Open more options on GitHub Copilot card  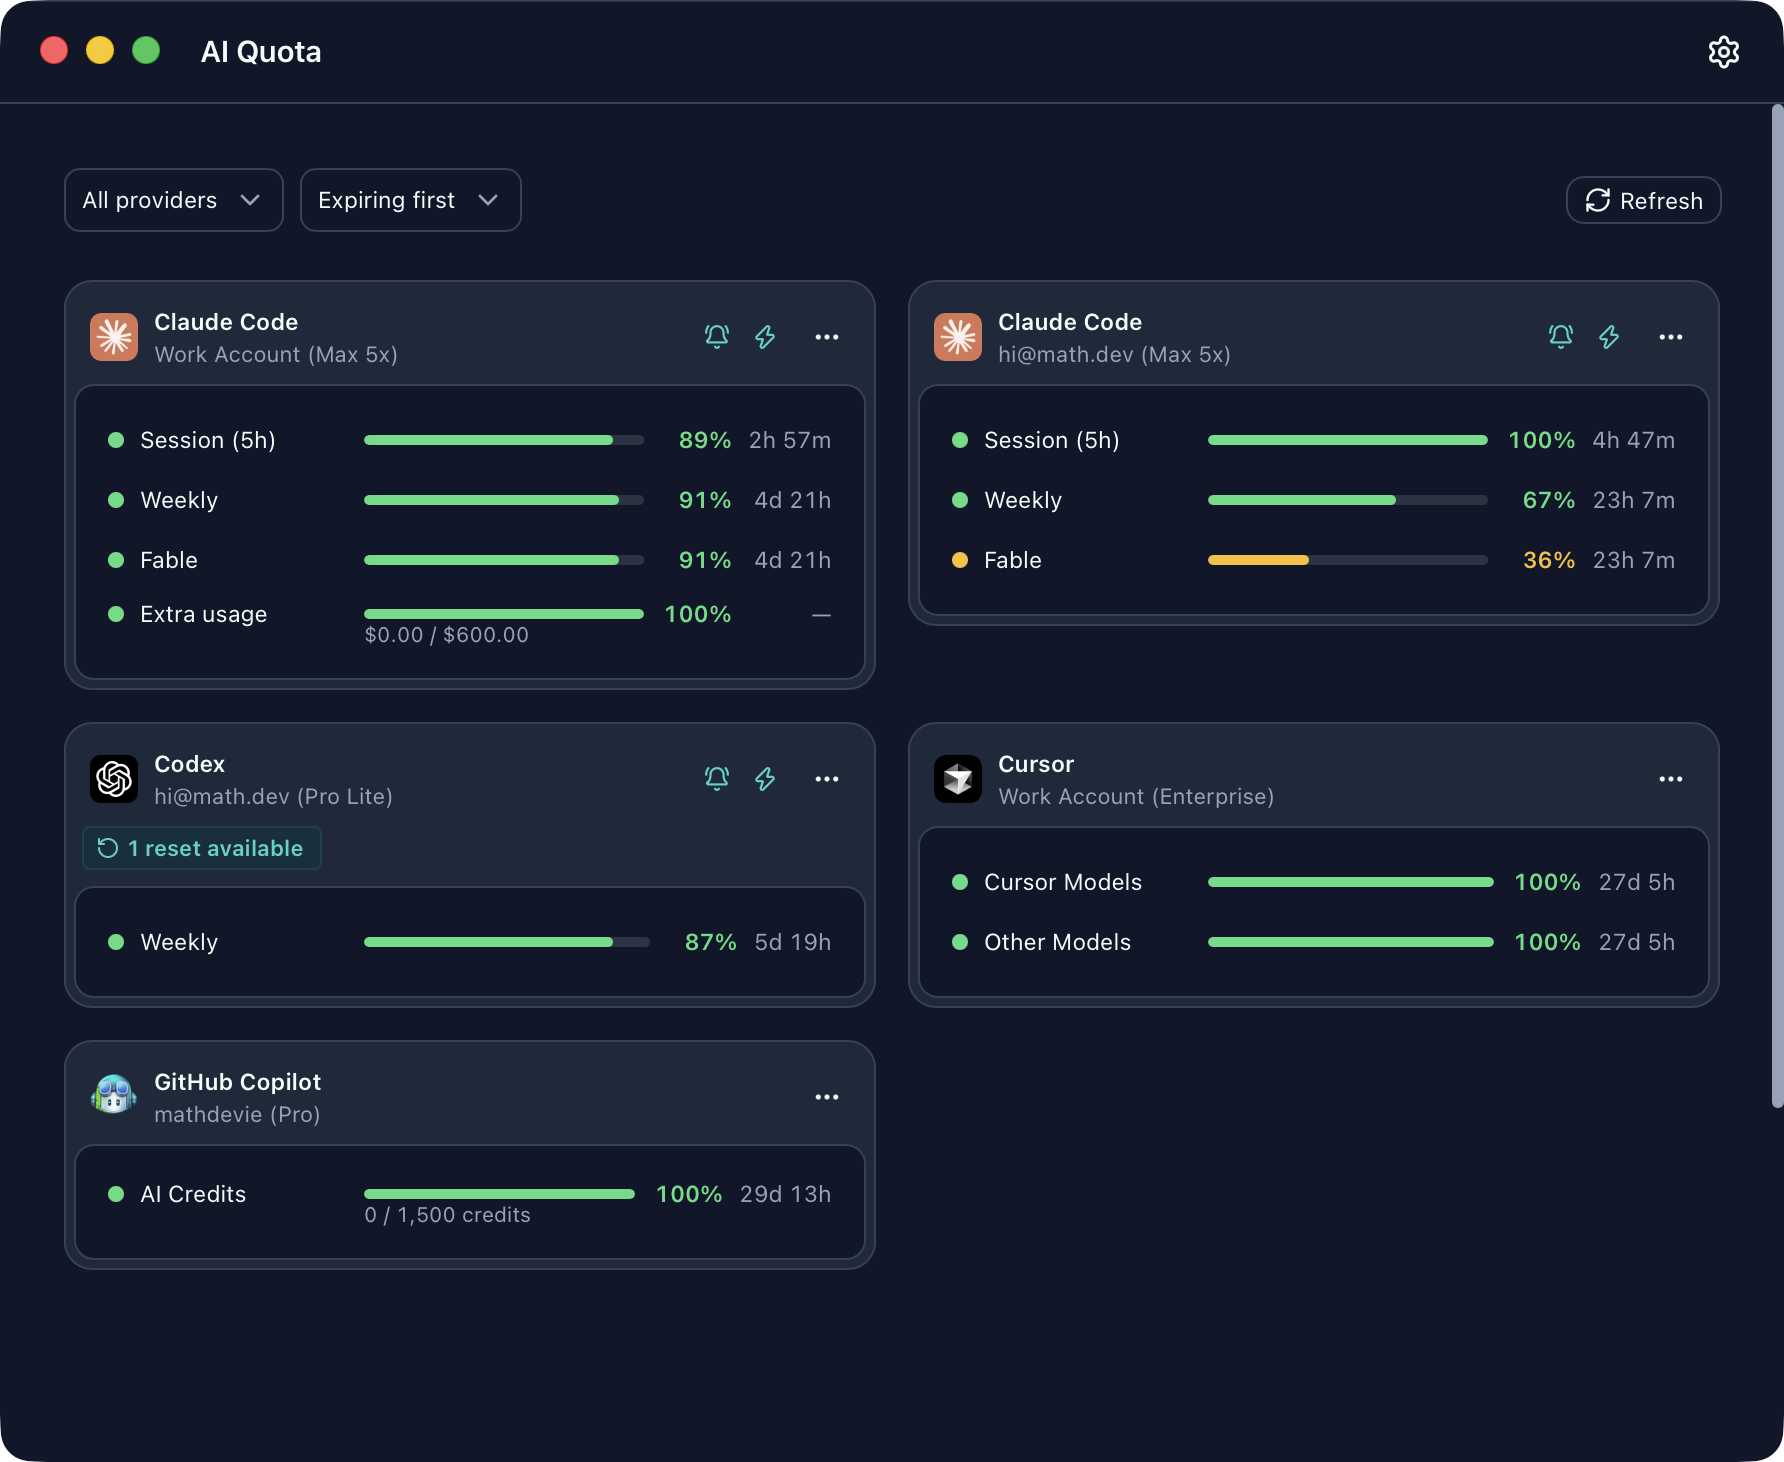coord(827,1097)
